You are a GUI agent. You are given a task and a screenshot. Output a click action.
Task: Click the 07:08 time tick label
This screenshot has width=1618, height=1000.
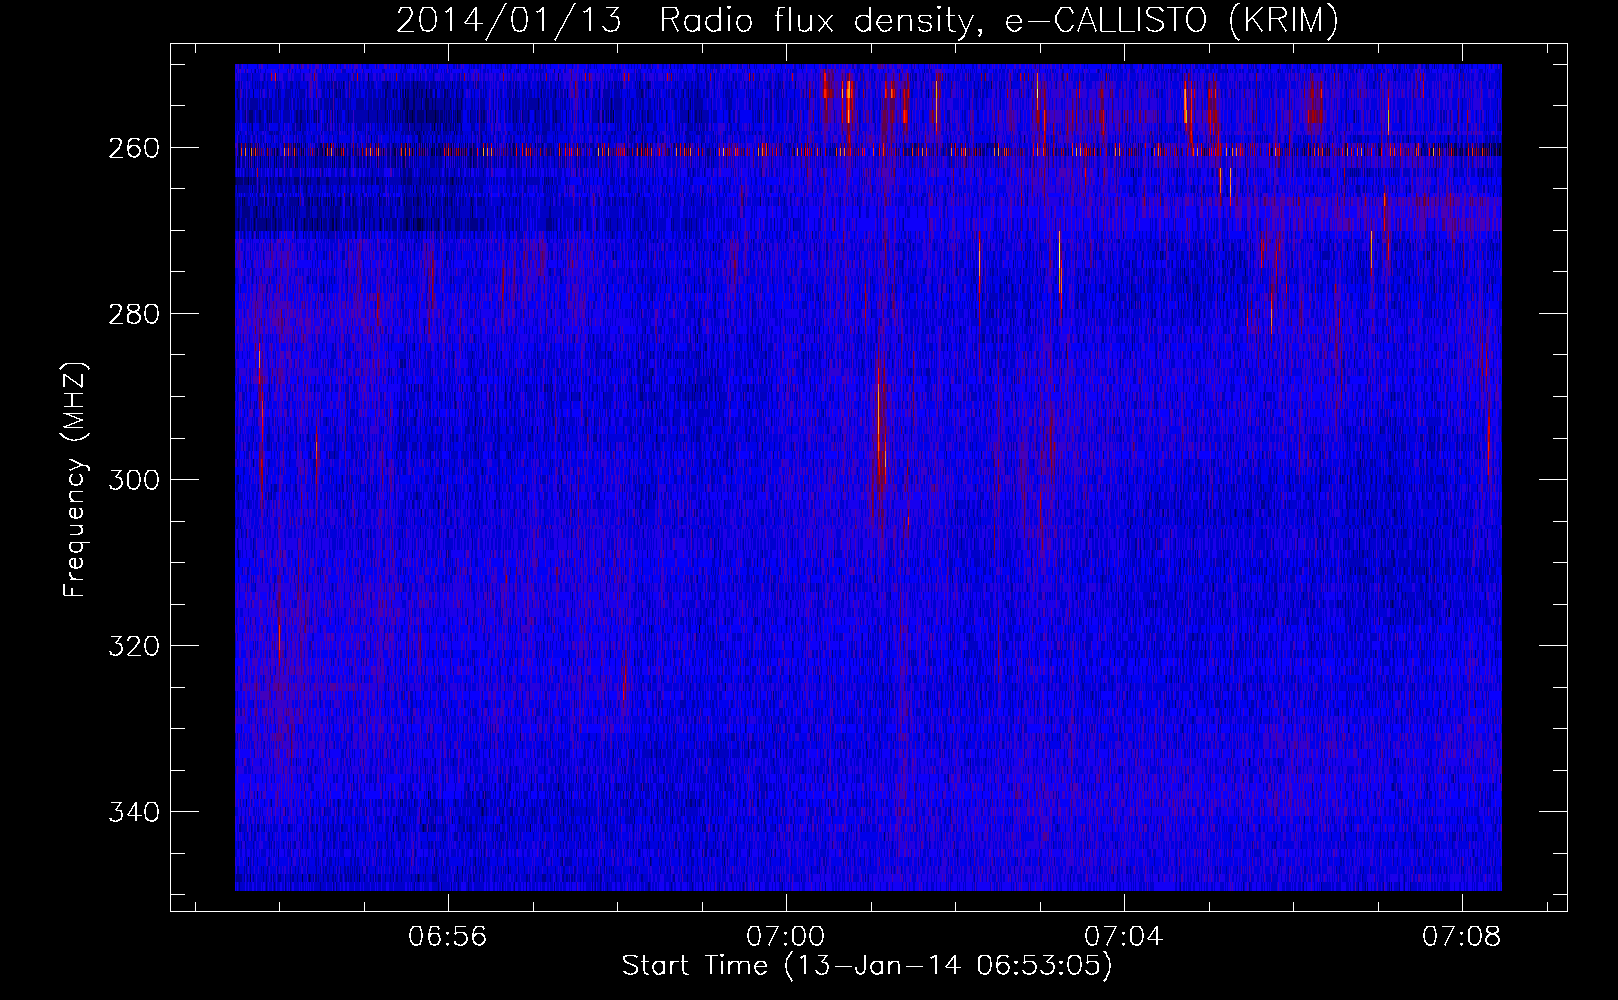1462,937
